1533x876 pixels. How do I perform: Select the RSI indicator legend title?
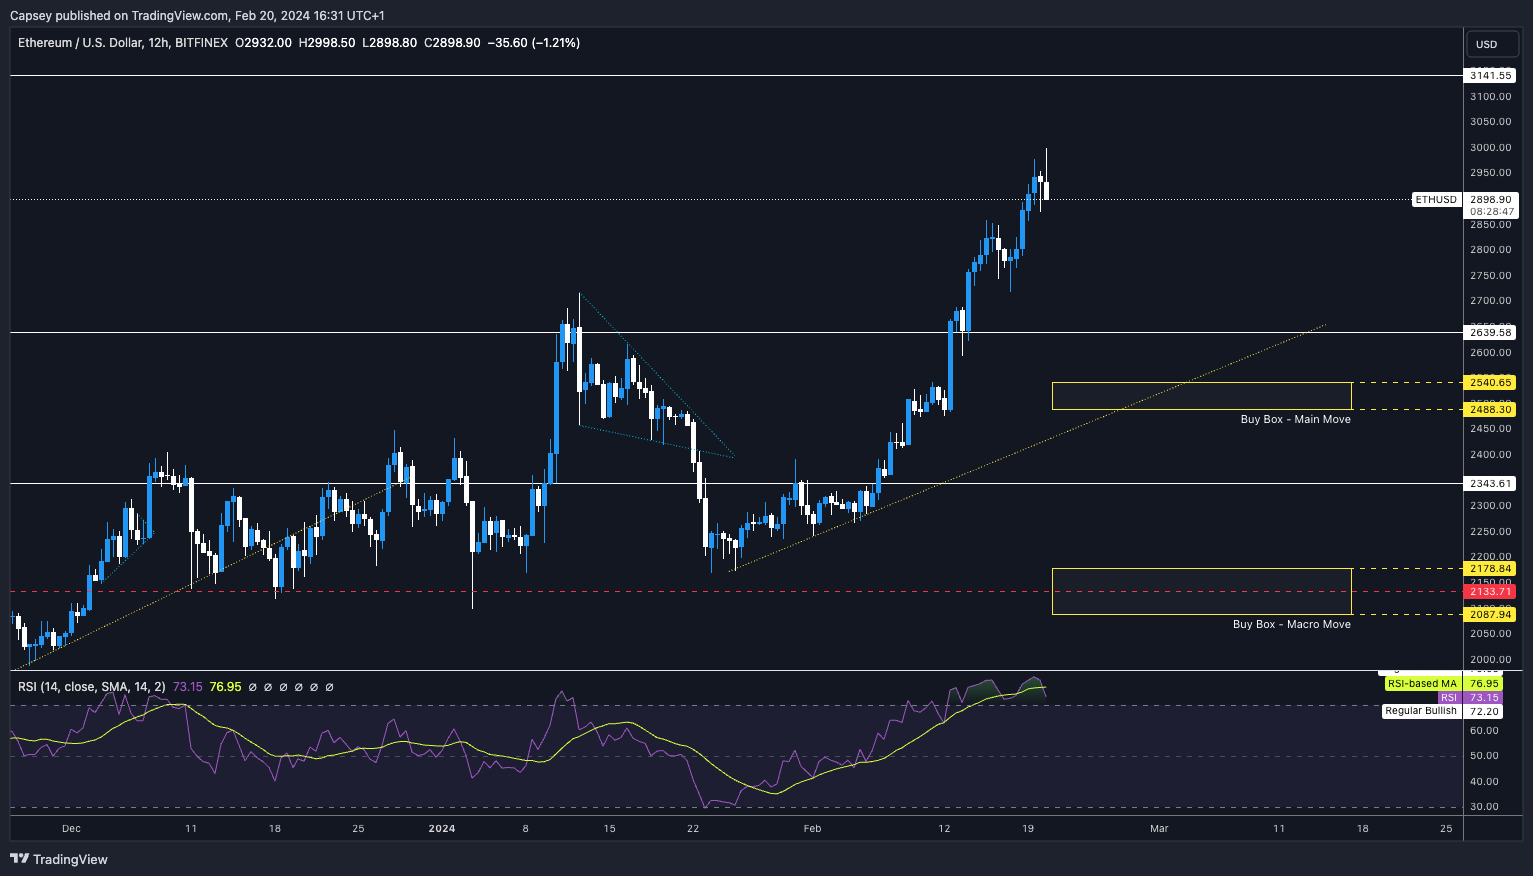tap(92, 687)
